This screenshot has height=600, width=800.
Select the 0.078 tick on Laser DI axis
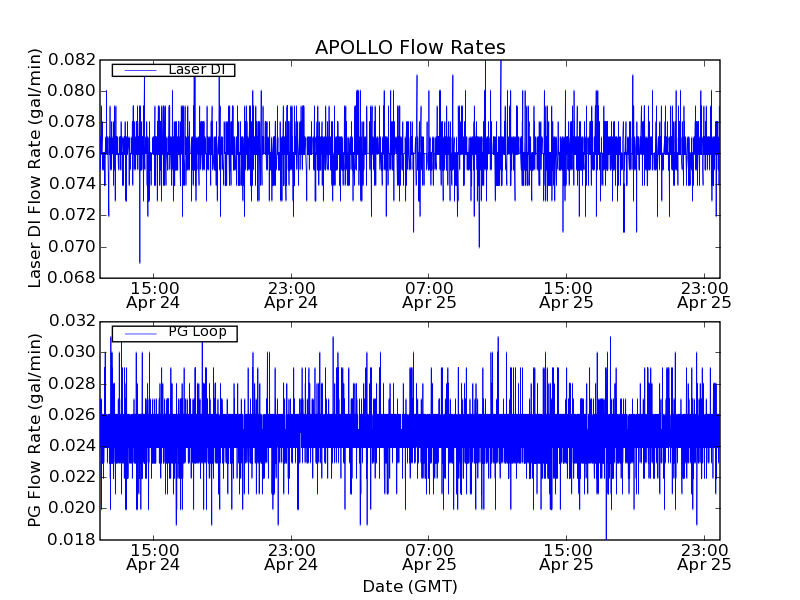pos(72,122)
